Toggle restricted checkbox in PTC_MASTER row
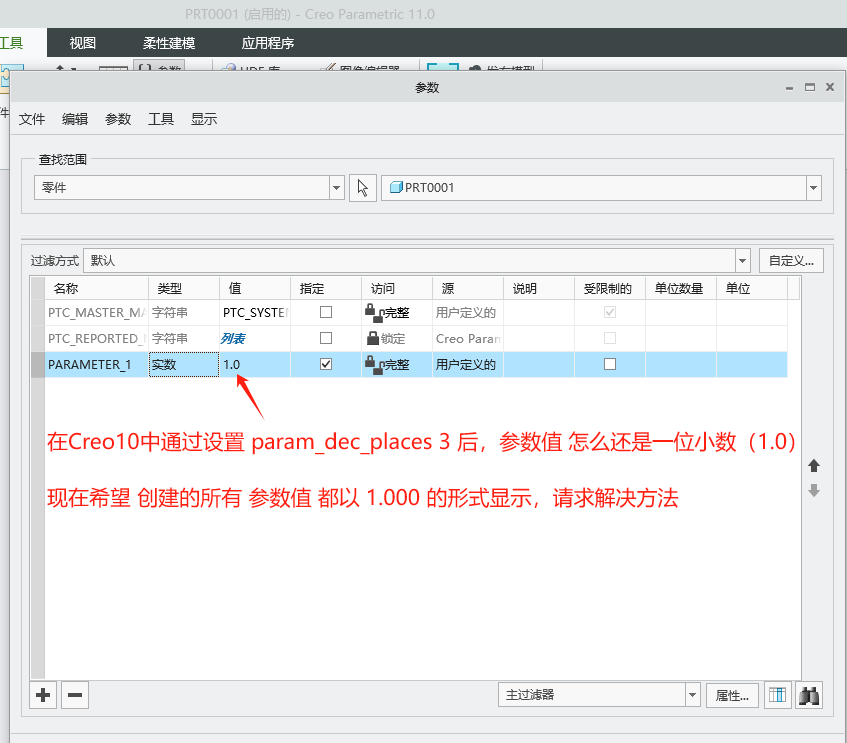The image size is (847, 743). 610,312
